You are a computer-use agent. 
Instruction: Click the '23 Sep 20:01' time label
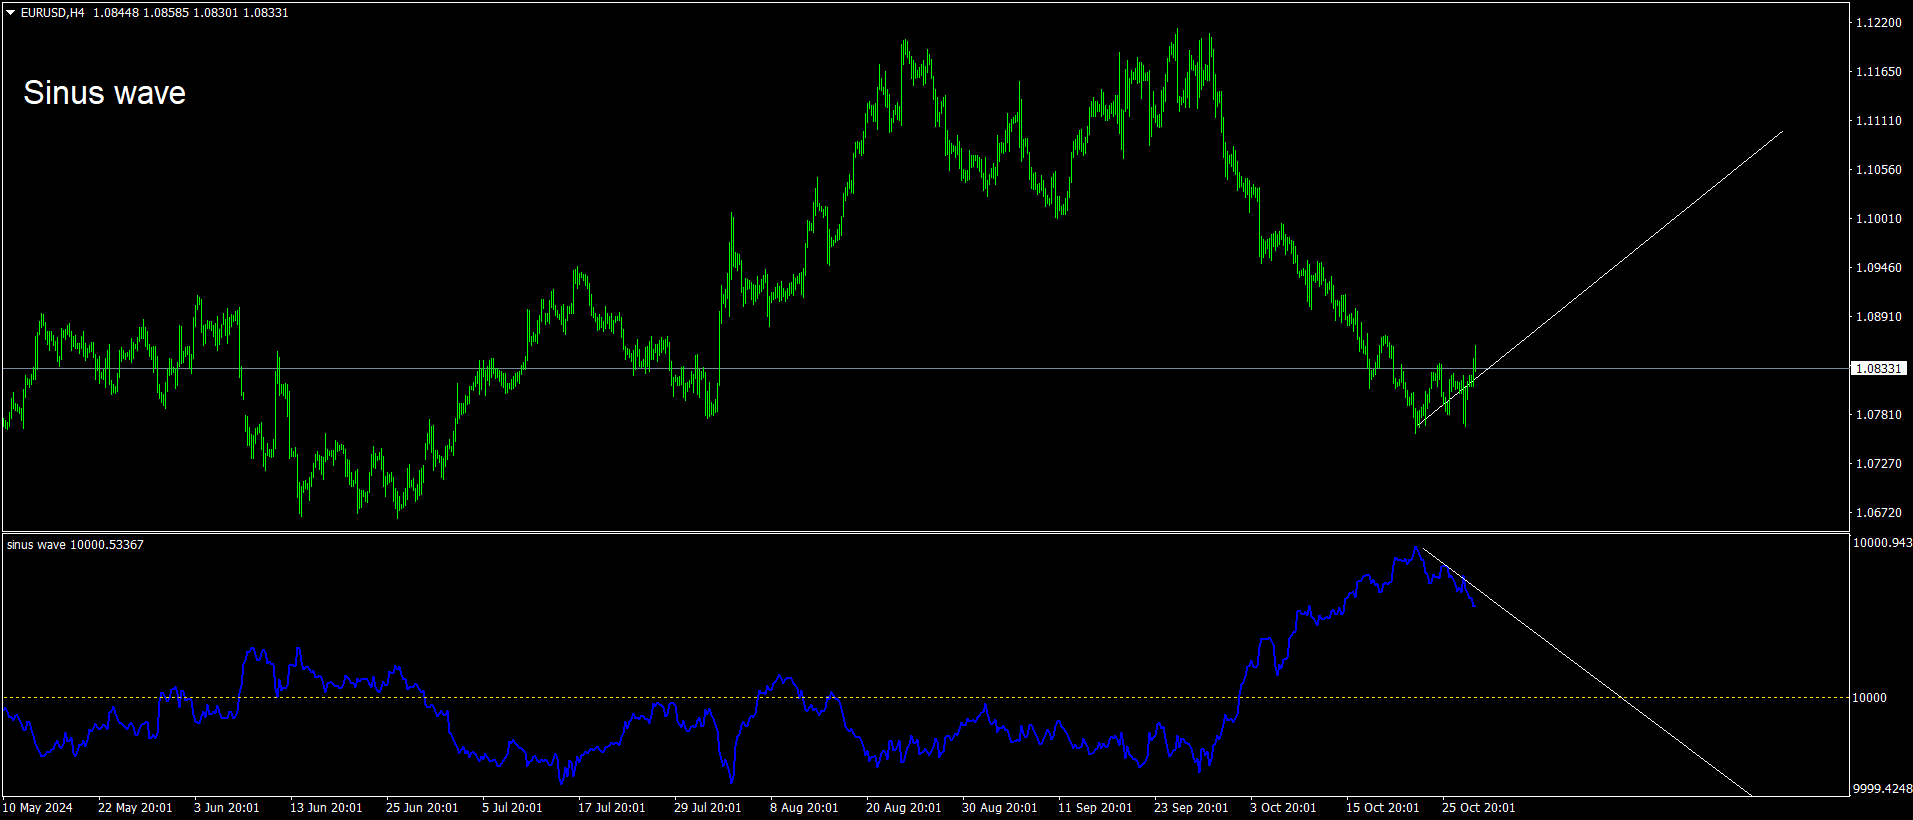click(1192, 808)
